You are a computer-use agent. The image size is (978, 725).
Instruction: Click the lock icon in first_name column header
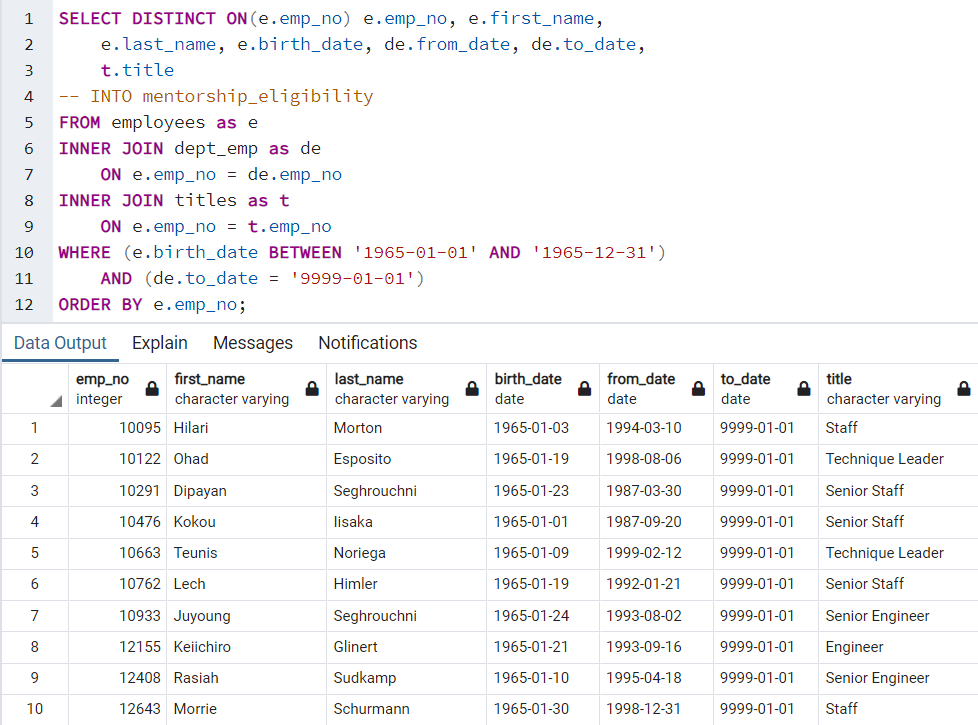point(312,389)
